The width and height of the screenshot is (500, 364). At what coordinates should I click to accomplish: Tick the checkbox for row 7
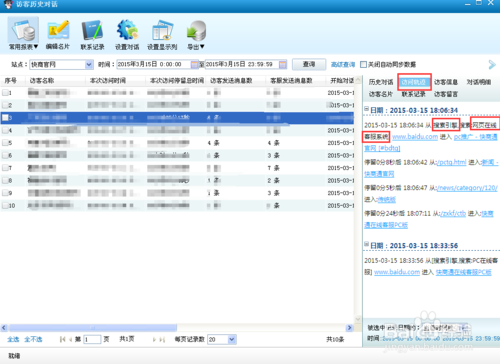pyautogui.click(x=5, y=168)
